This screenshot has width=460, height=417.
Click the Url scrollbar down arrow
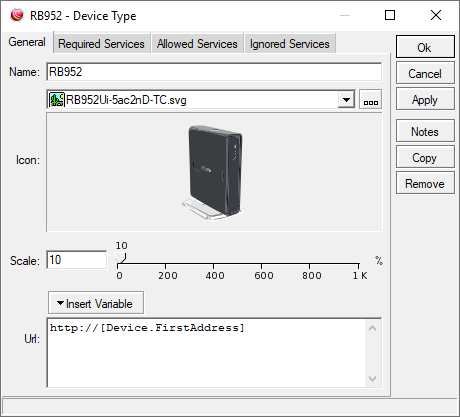(373, 379)
